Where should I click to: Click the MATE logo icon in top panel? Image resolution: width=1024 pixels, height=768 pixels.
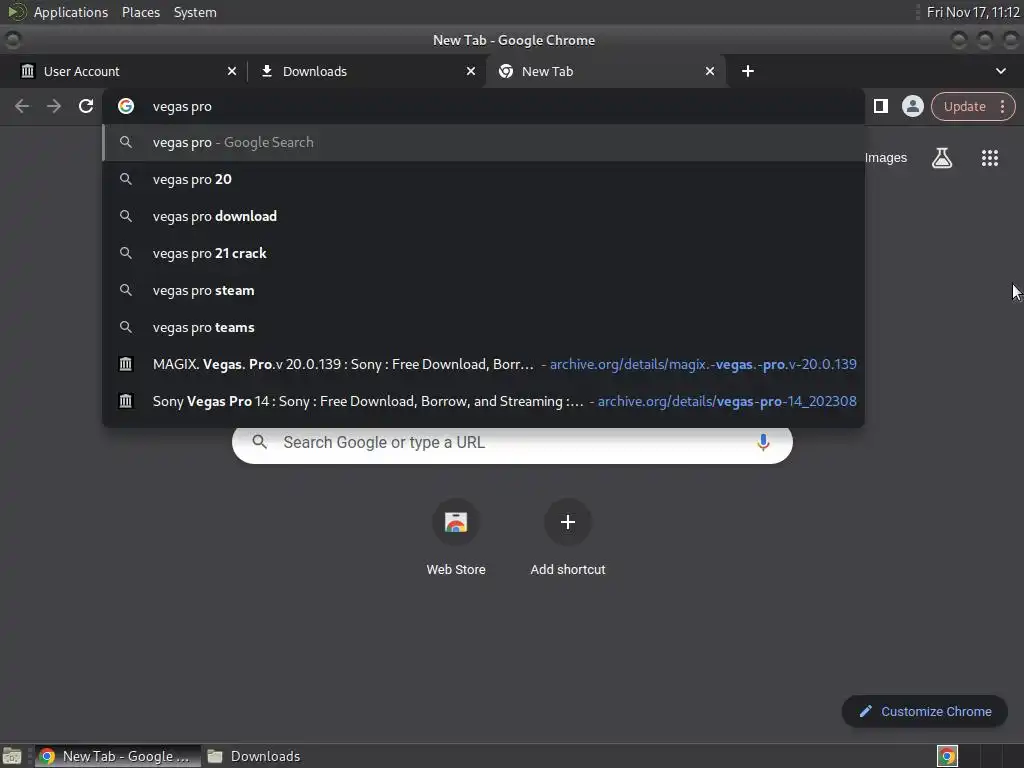[16, 12]
